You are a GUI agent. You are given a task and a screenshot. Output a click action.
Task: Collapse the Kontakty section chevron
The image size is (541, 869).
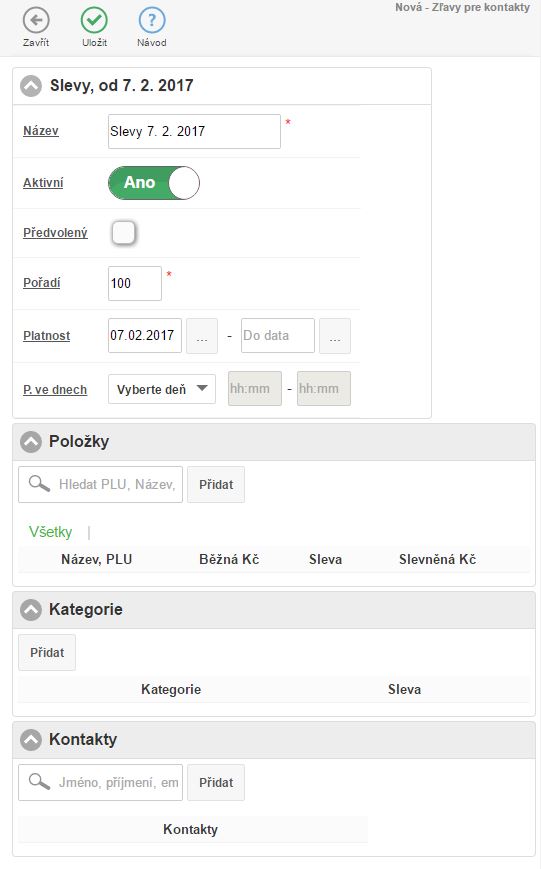[31, 739]
